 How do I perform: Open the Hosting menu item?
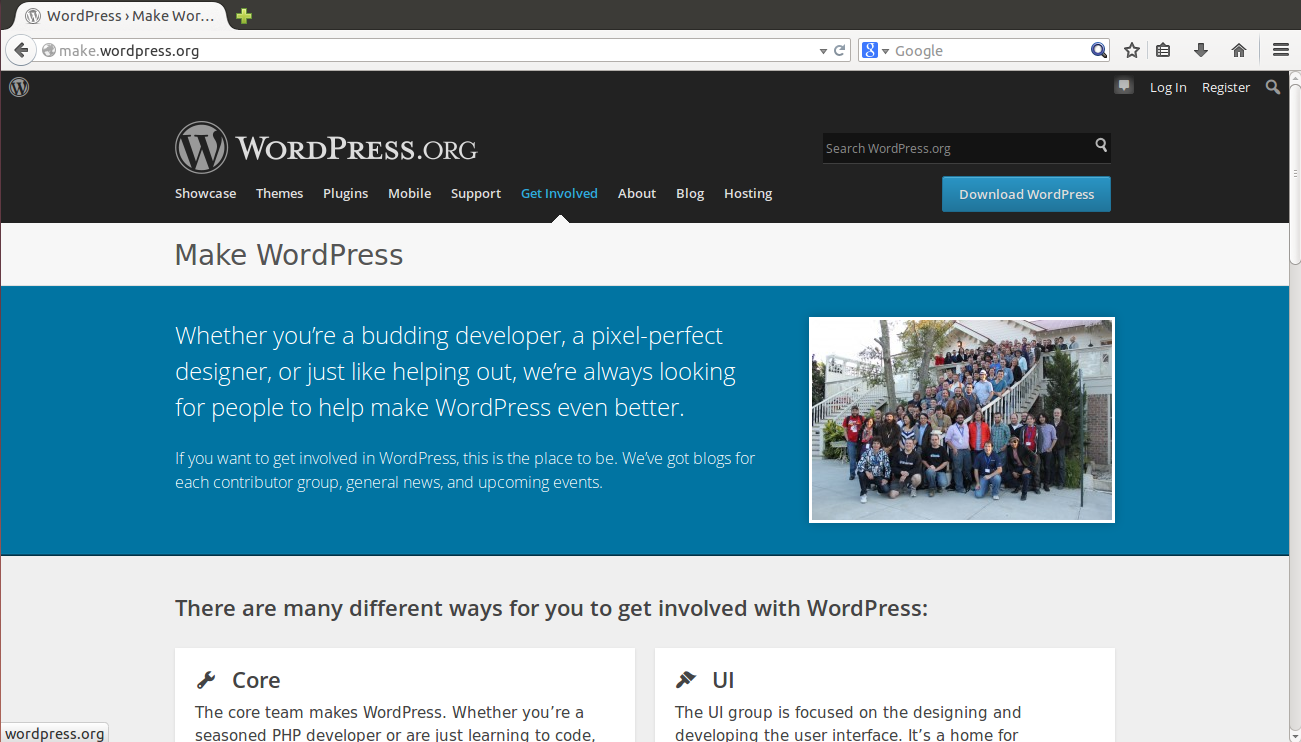point(748,193)
